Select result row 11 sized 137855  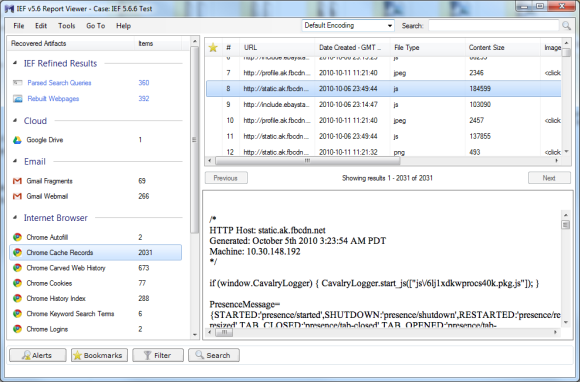tap(384, 136)
